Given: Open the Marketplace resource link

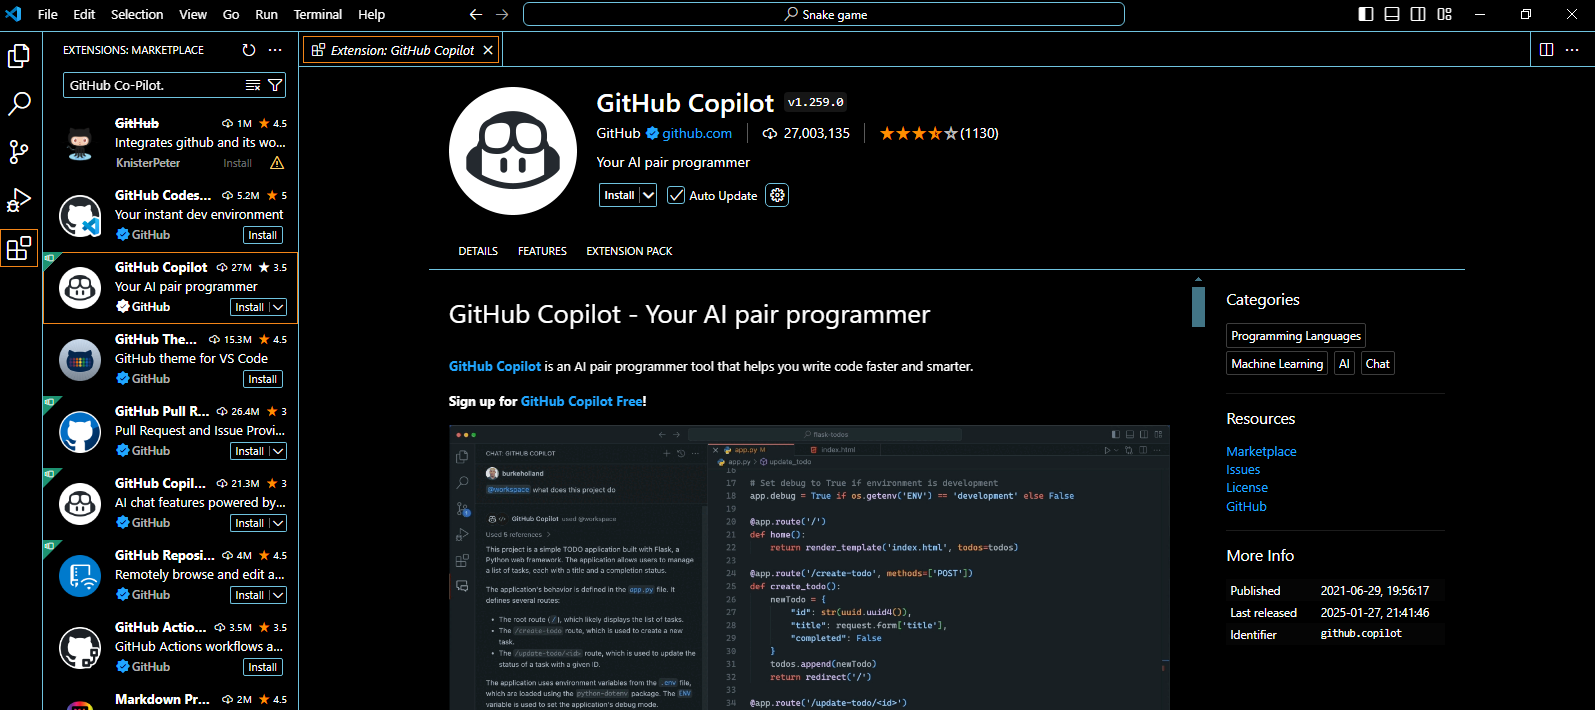Looking at the screenshot, I should (1261, 451).
